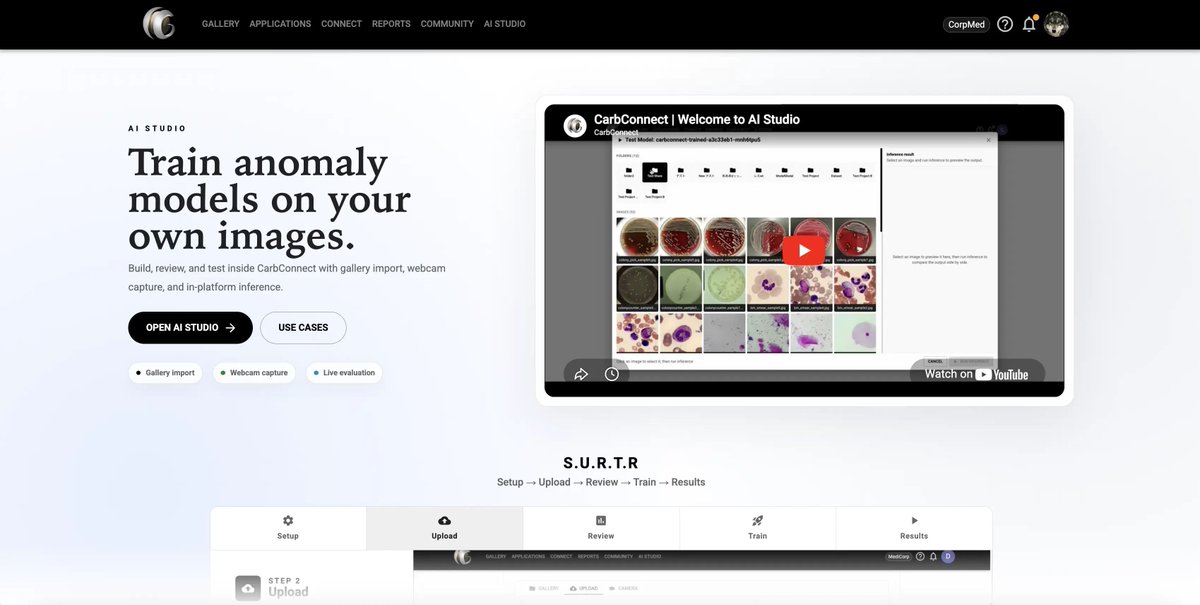Switch to the Results step tab

(914, 528)
